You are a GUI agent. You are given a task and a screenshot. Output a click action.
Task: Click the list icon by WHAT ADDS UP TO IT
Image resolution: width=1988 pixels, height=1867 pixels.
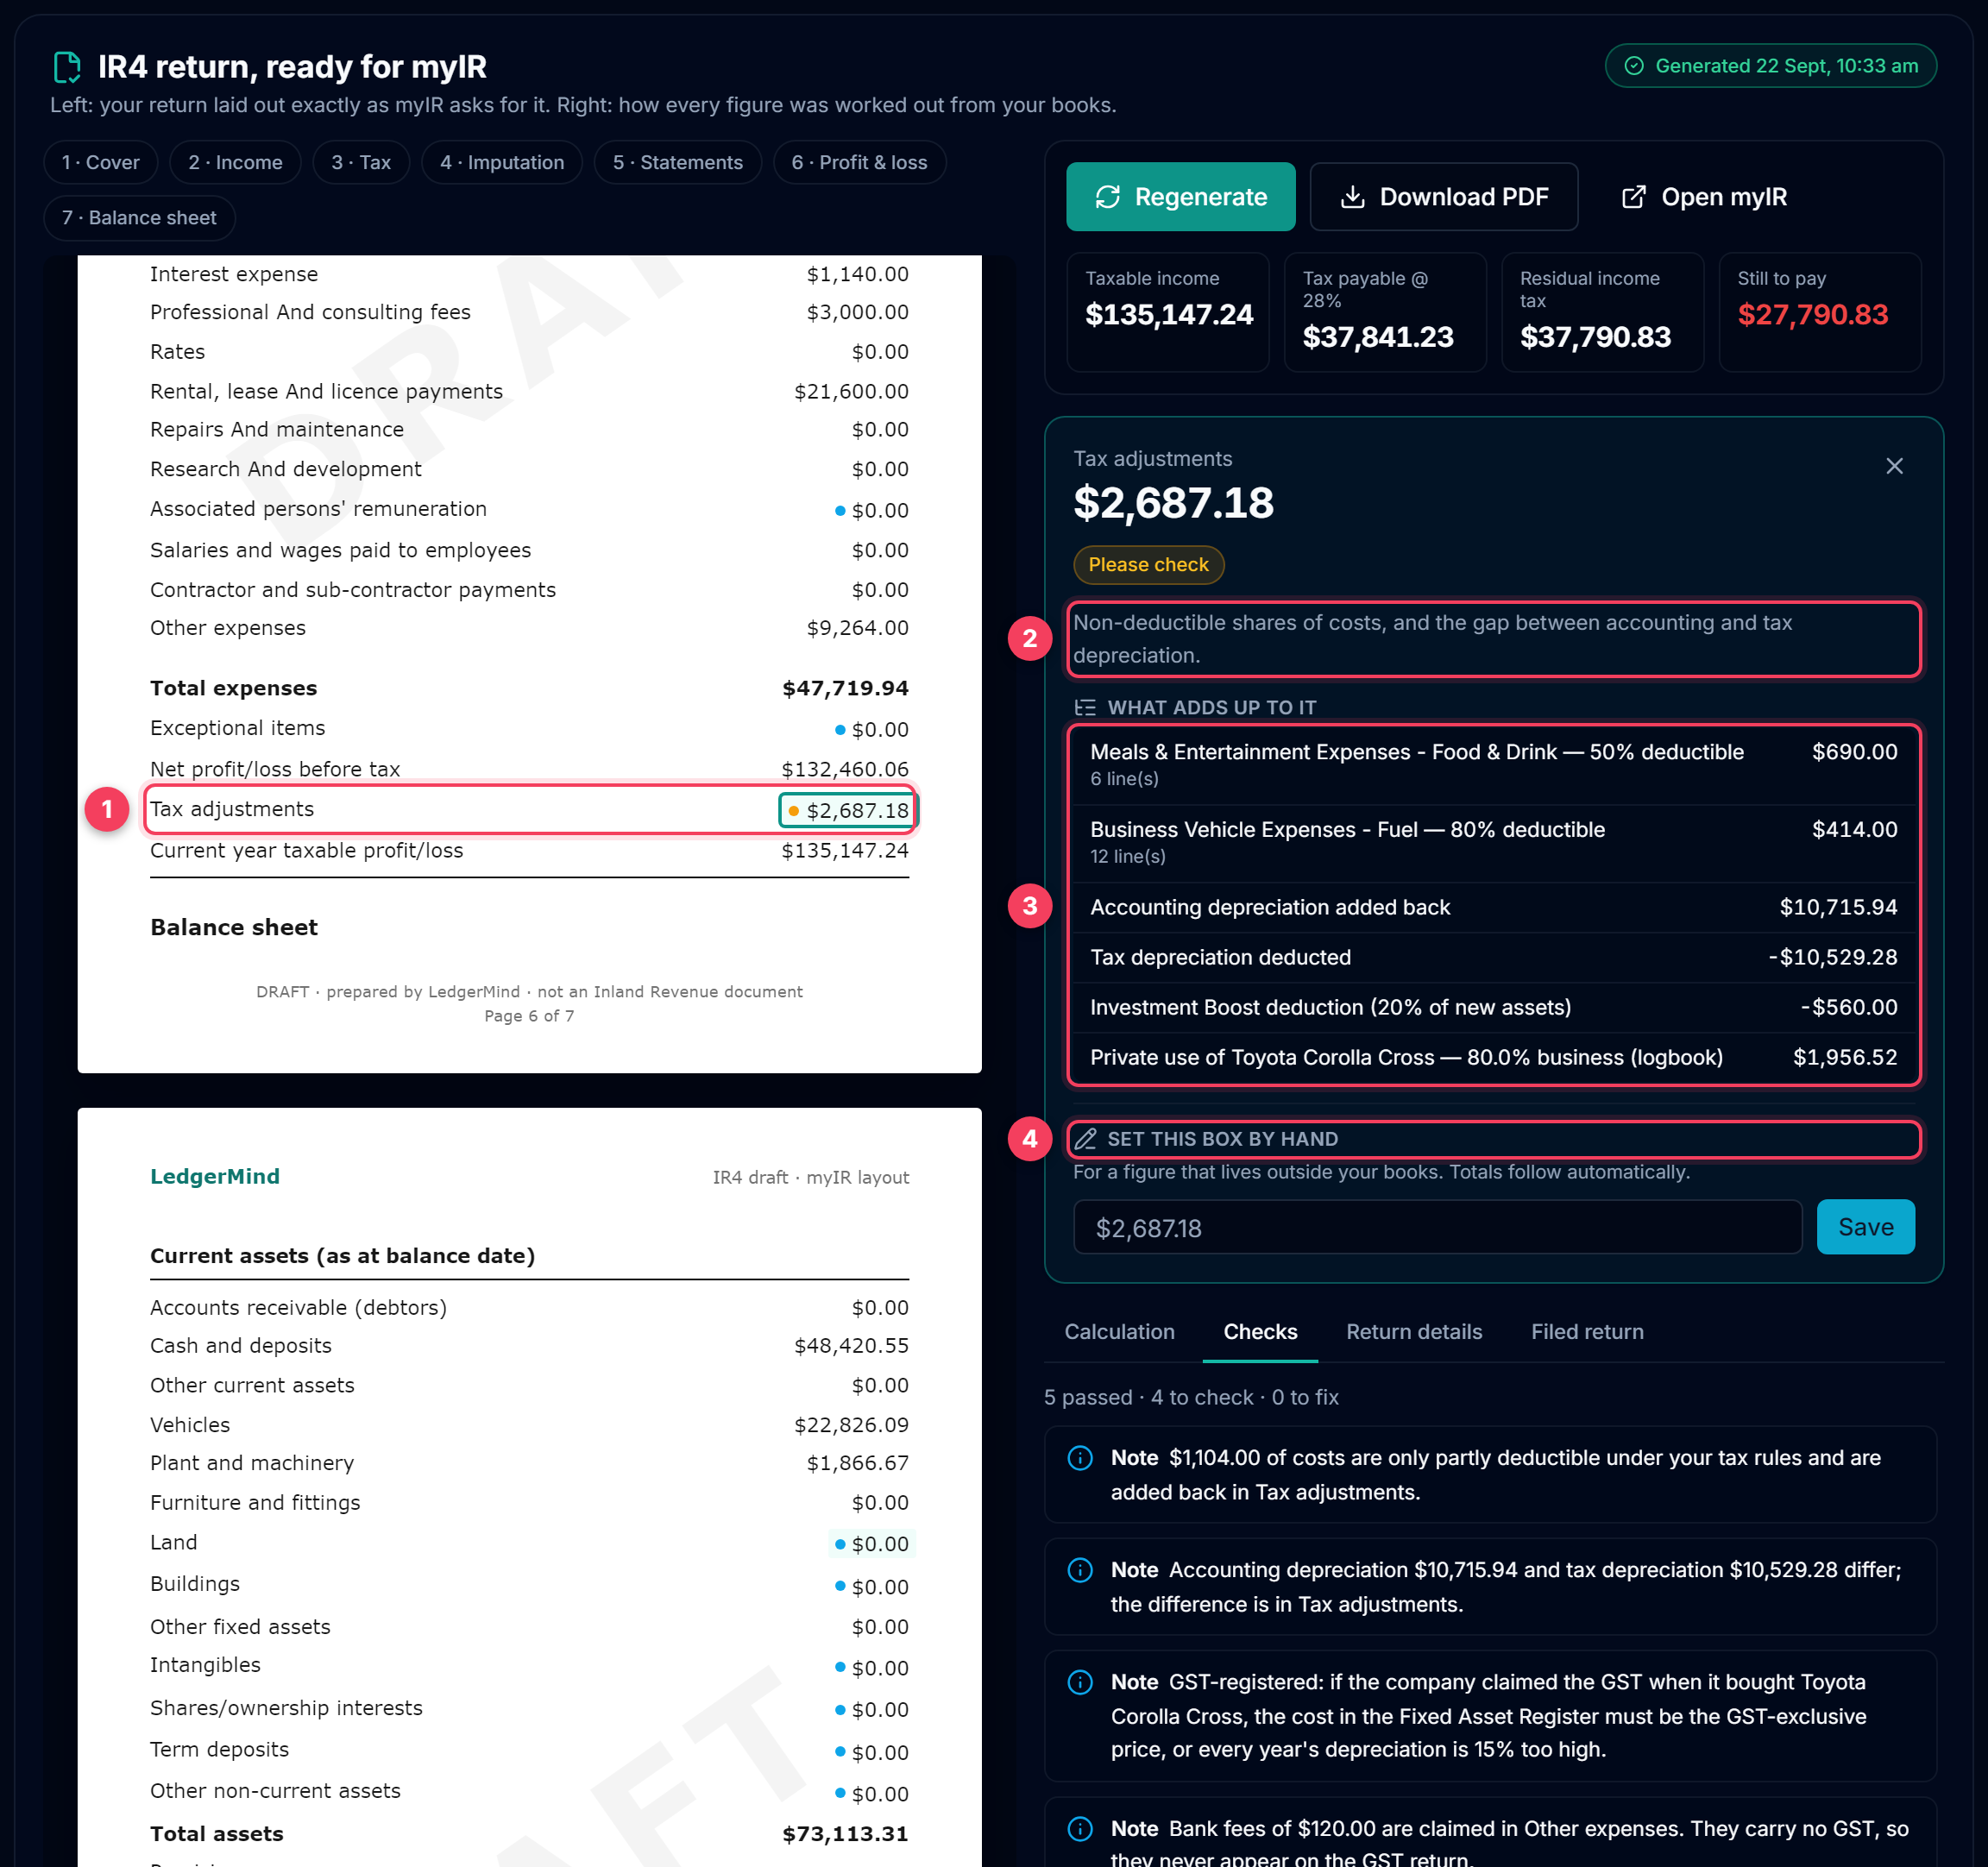1085,707
